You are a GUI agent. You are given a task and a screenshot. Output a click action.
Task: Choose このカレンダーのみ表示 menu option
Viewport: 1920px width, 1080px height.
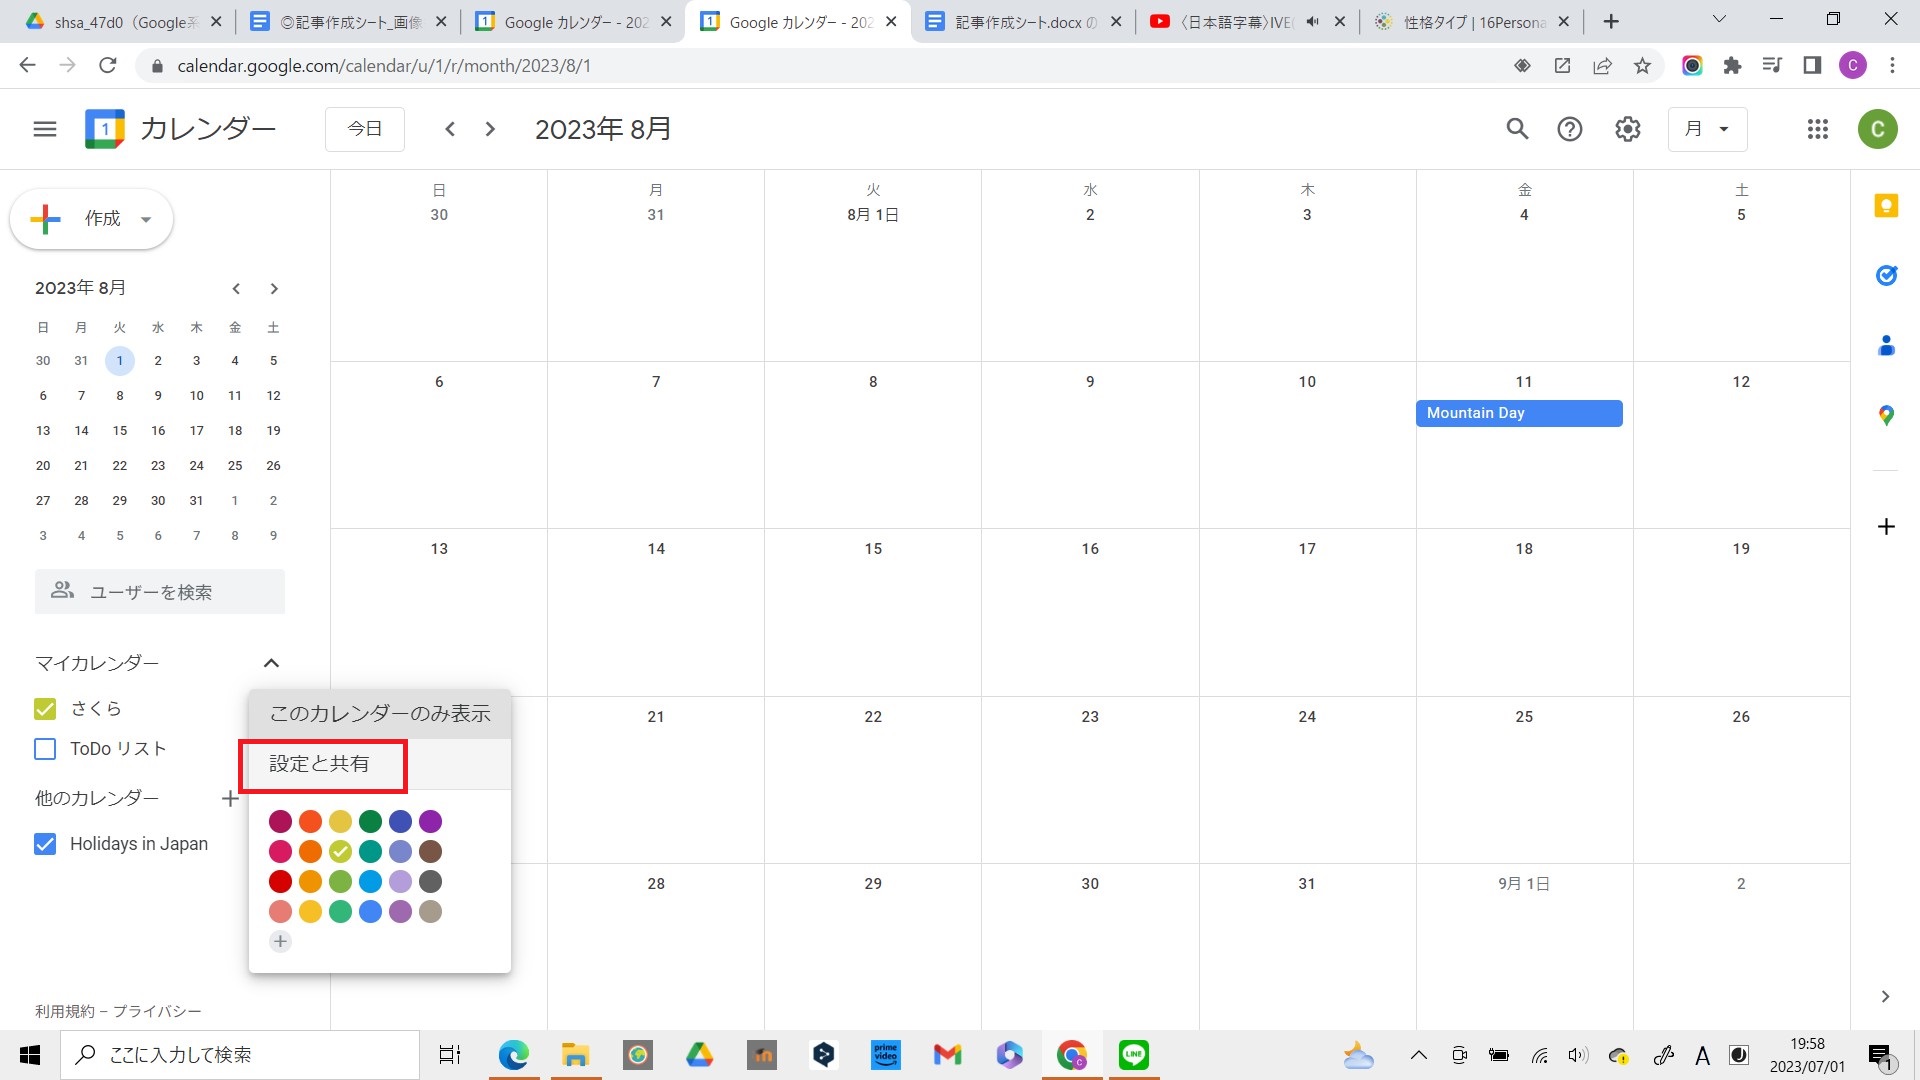tap(380, 714)
